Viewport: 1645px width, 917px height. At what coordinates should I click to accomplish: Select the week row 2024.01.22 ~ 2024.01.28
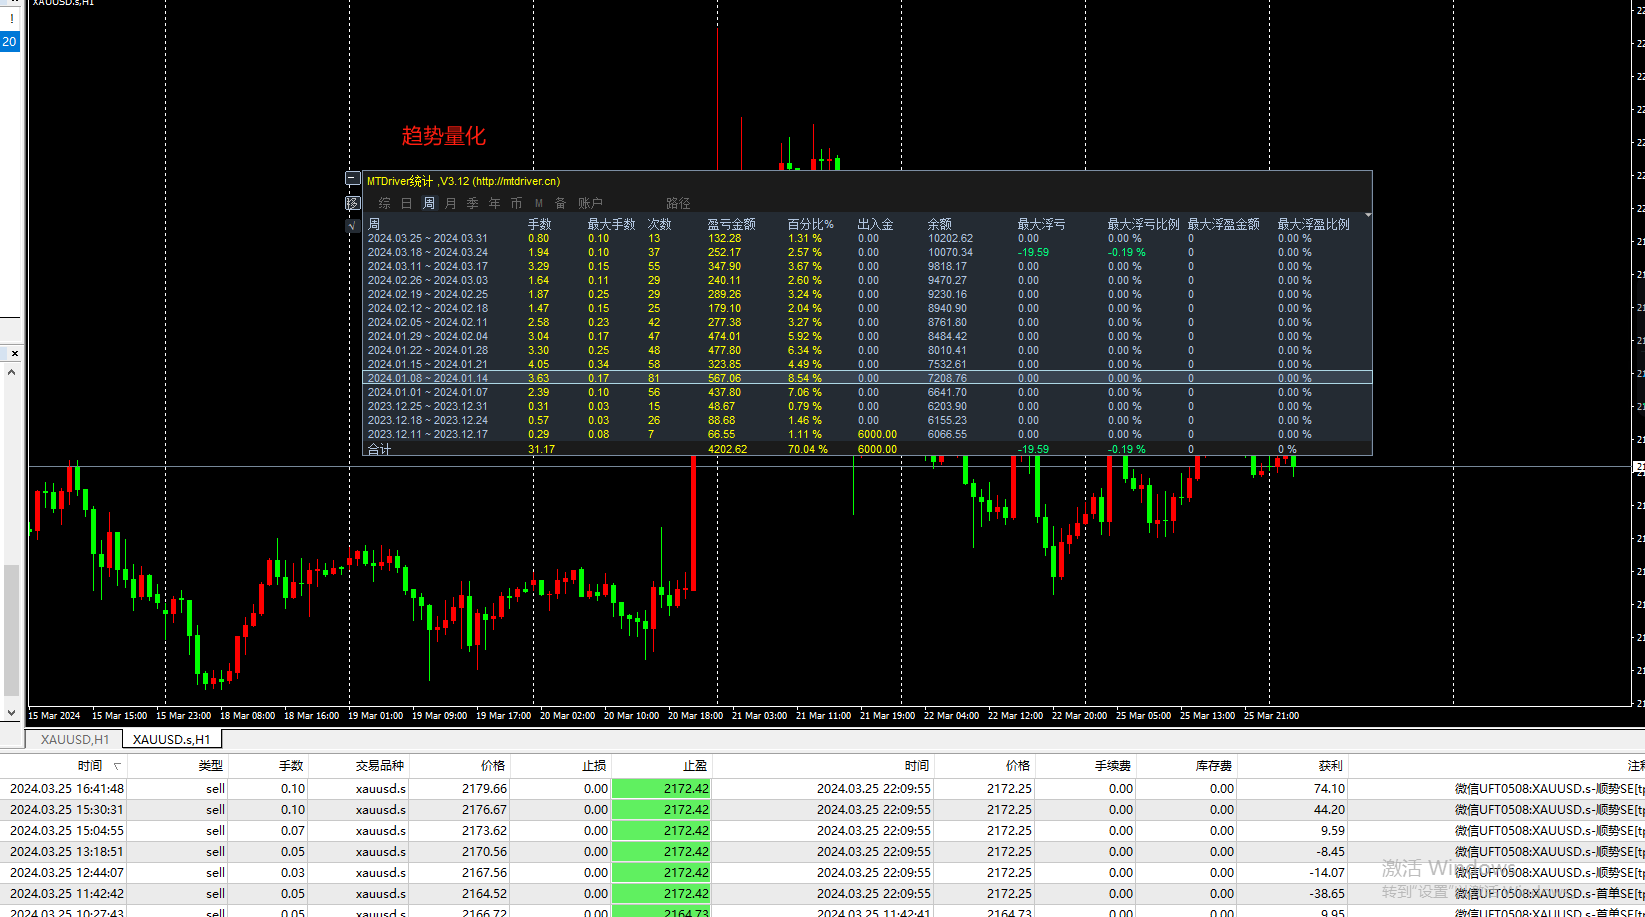867,350
